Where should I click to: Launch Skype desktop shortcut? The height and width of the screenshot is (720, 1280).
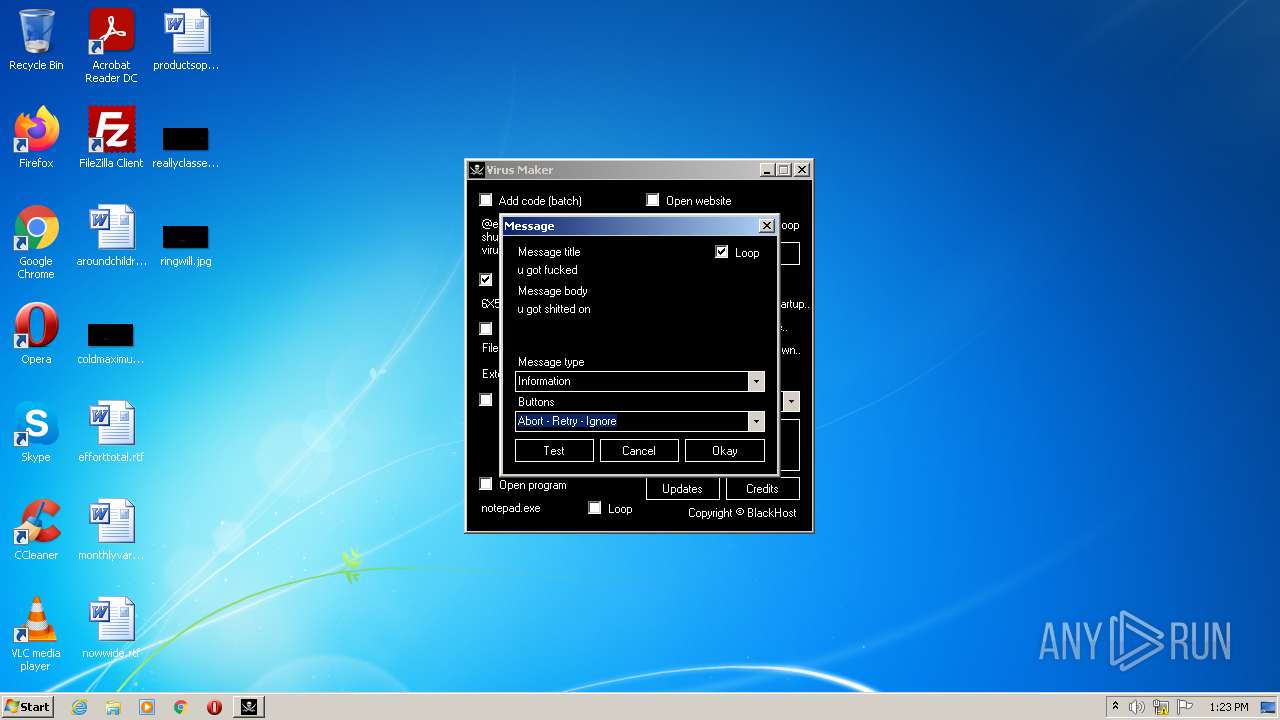36,432
